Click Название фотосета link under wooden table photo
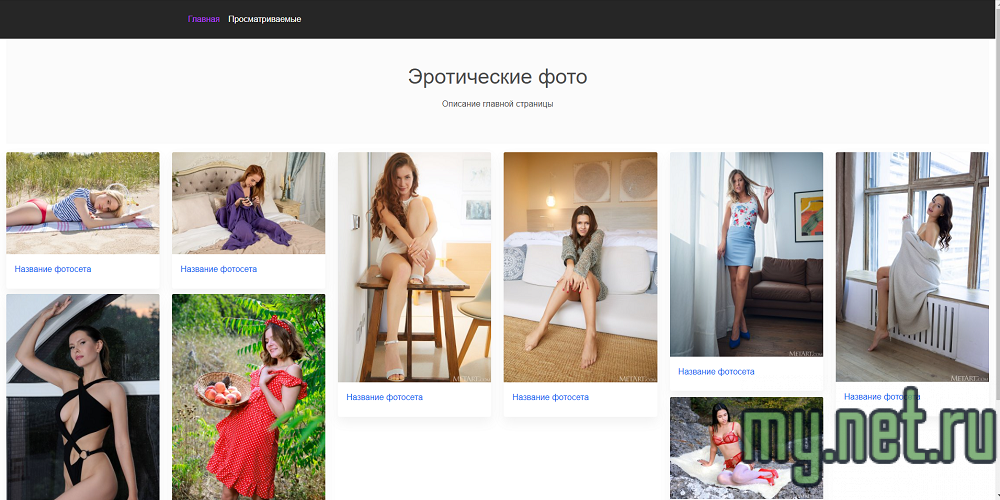The image size is (1000, 500). 384,397
